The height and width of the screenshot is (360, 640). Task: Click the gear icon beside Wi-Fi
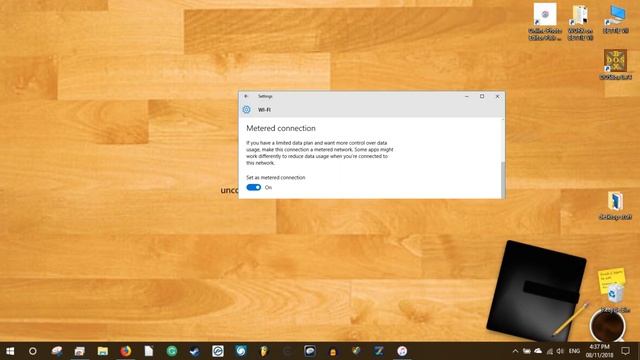point(247,109)
